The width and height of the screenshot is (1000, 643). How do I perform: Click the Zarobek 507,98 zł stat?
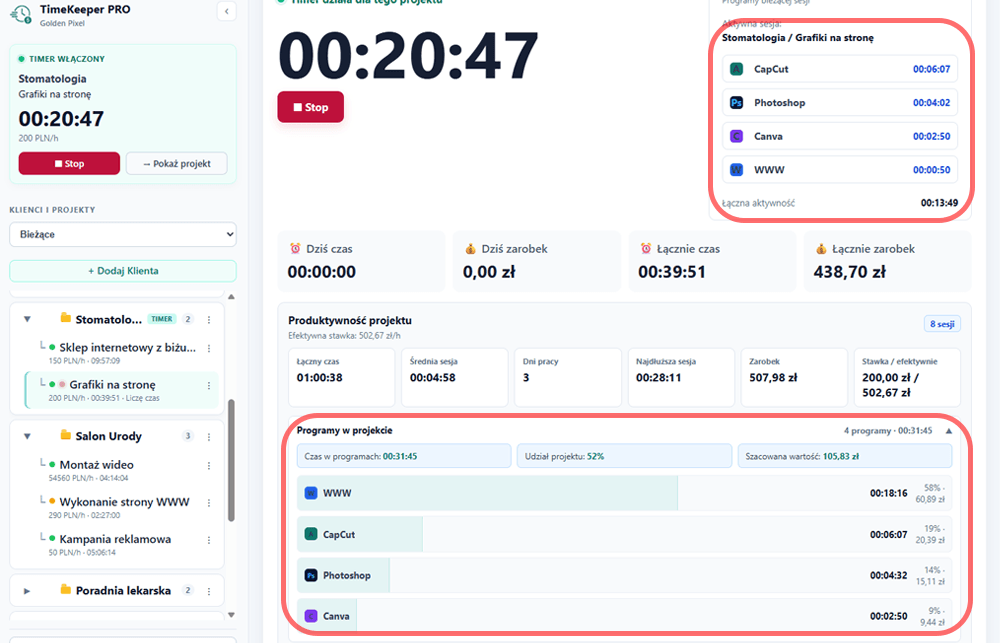[794, 377]
